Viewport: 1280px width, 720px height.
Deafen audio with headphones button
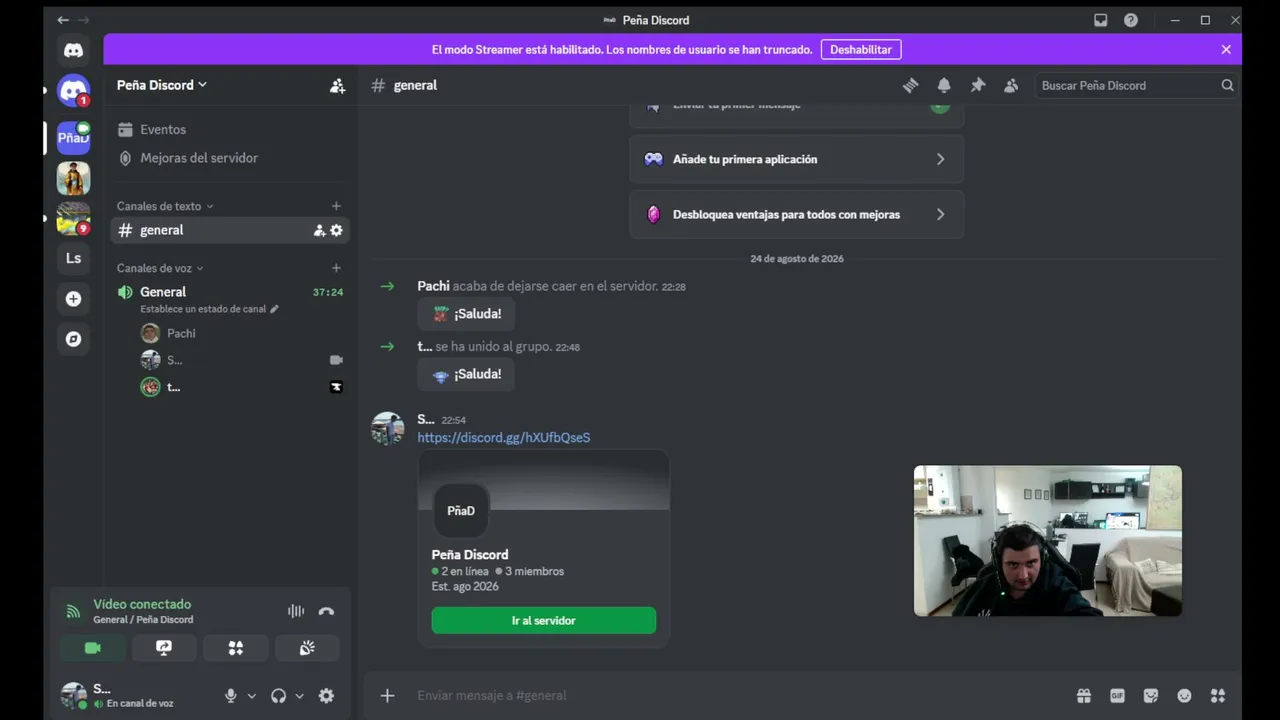click(x=279, y=696)
